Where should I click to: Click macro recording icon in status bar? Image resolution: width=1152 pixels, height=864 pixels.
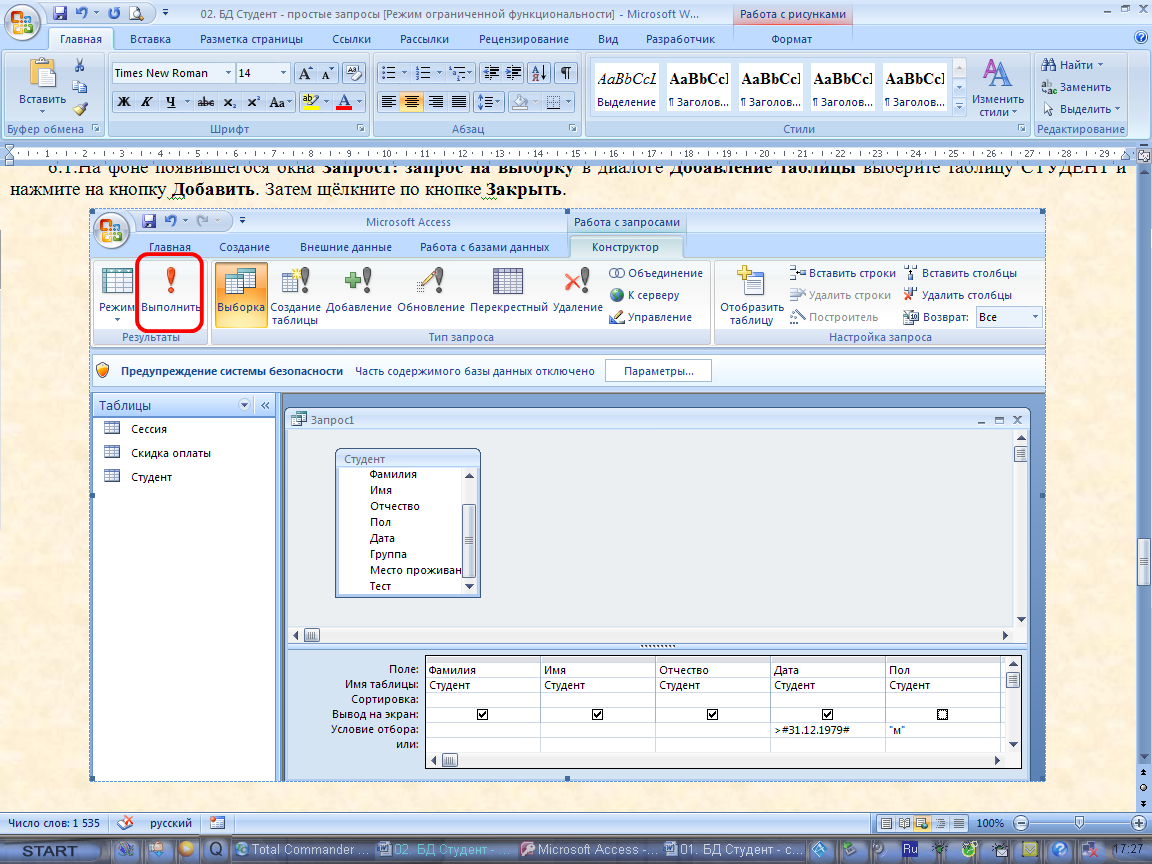tap(217, 823)
